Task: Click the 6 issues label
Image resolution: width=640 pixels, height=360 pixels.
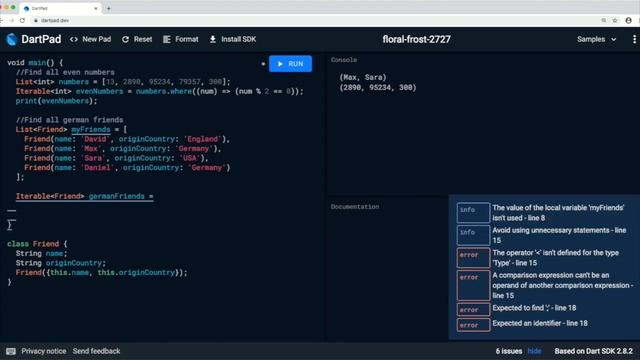Action: coord(509,351)
